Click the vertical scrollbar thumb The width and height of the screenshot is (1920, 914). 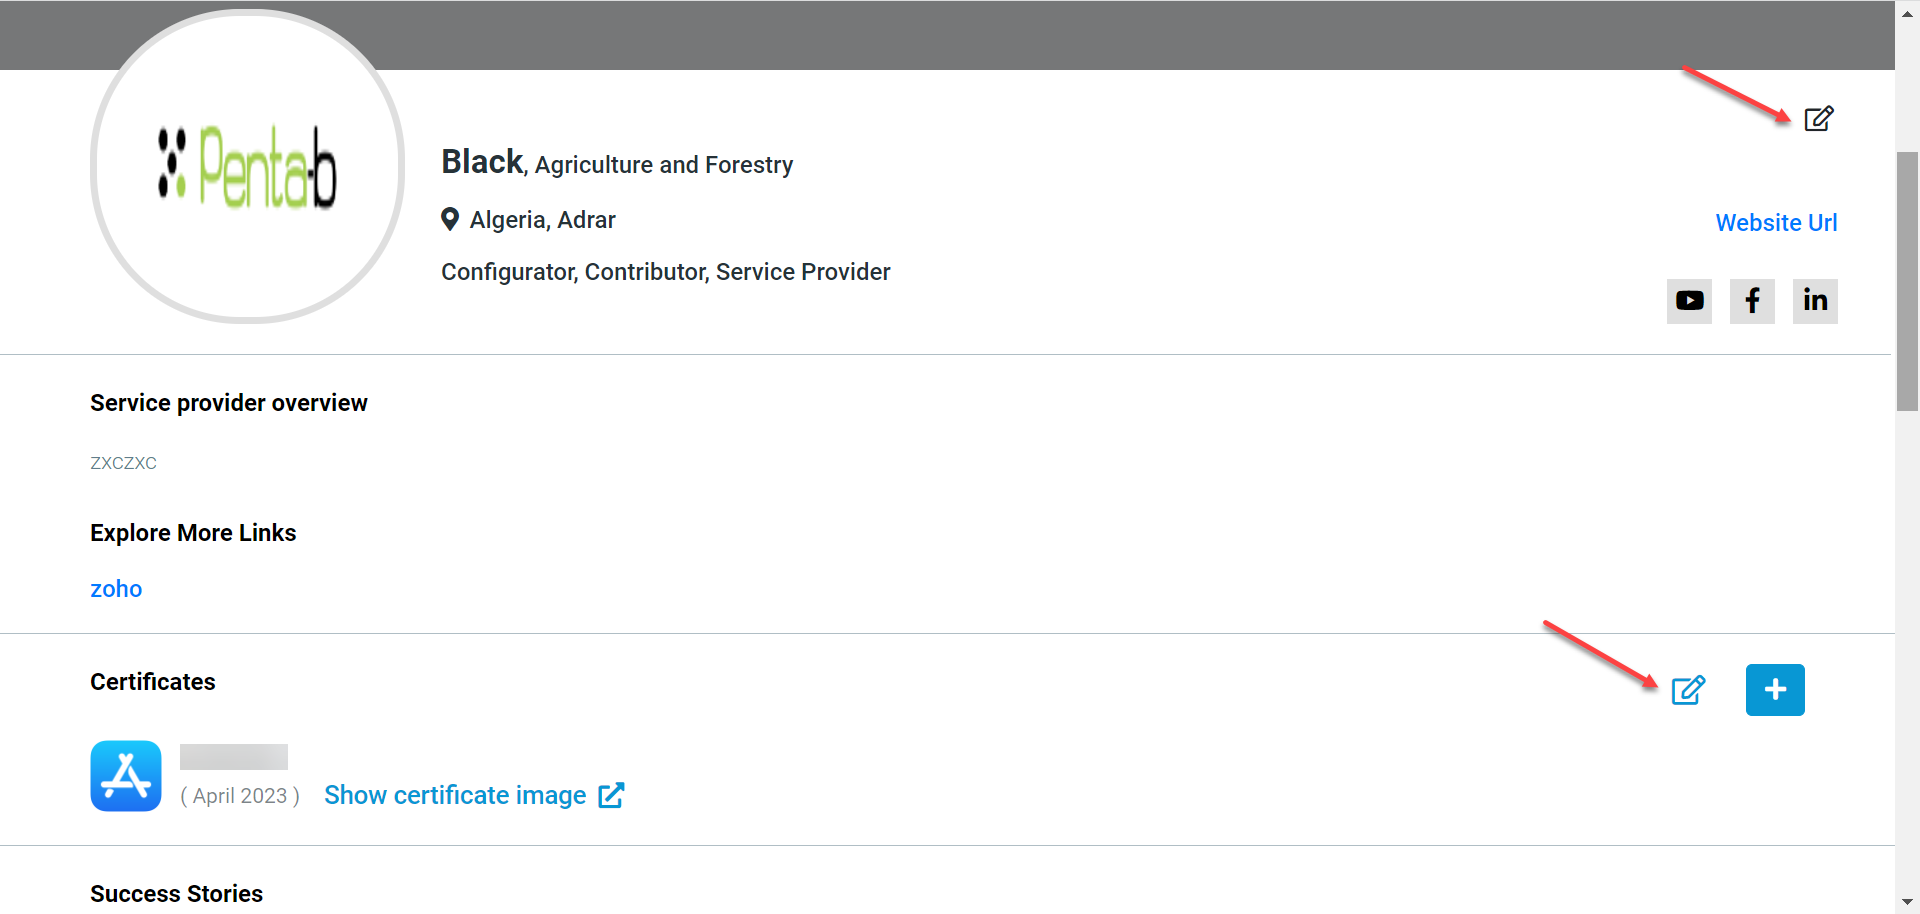1907,280
